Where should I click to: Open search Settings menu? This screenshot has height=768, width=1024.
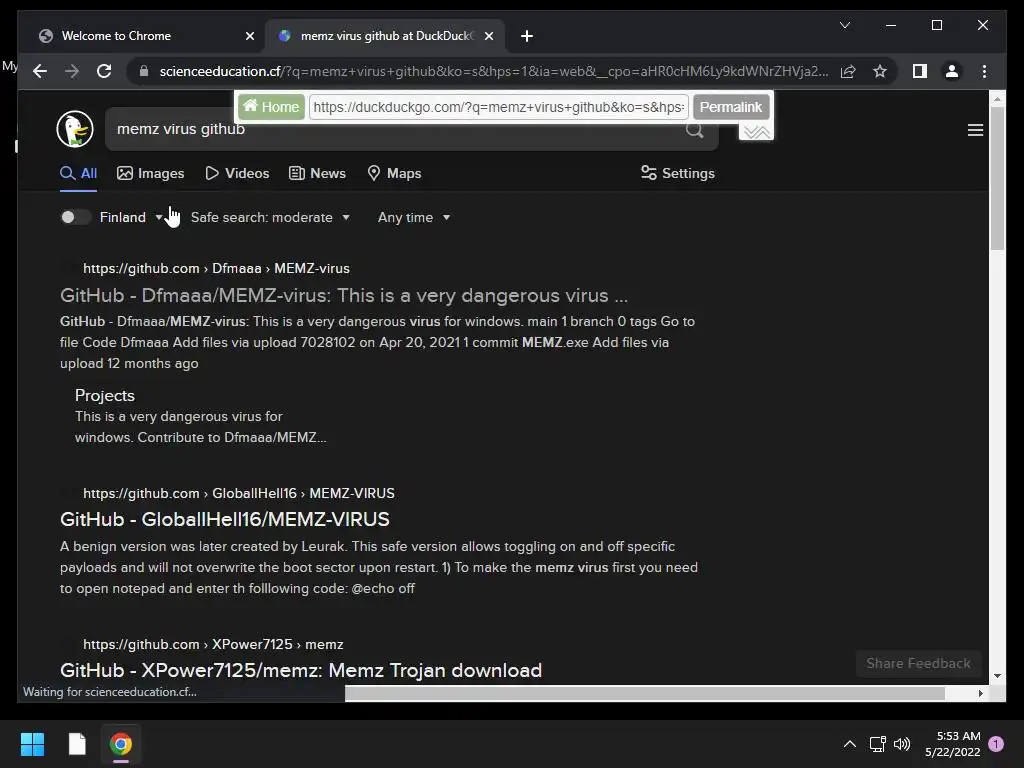(678, 174)
